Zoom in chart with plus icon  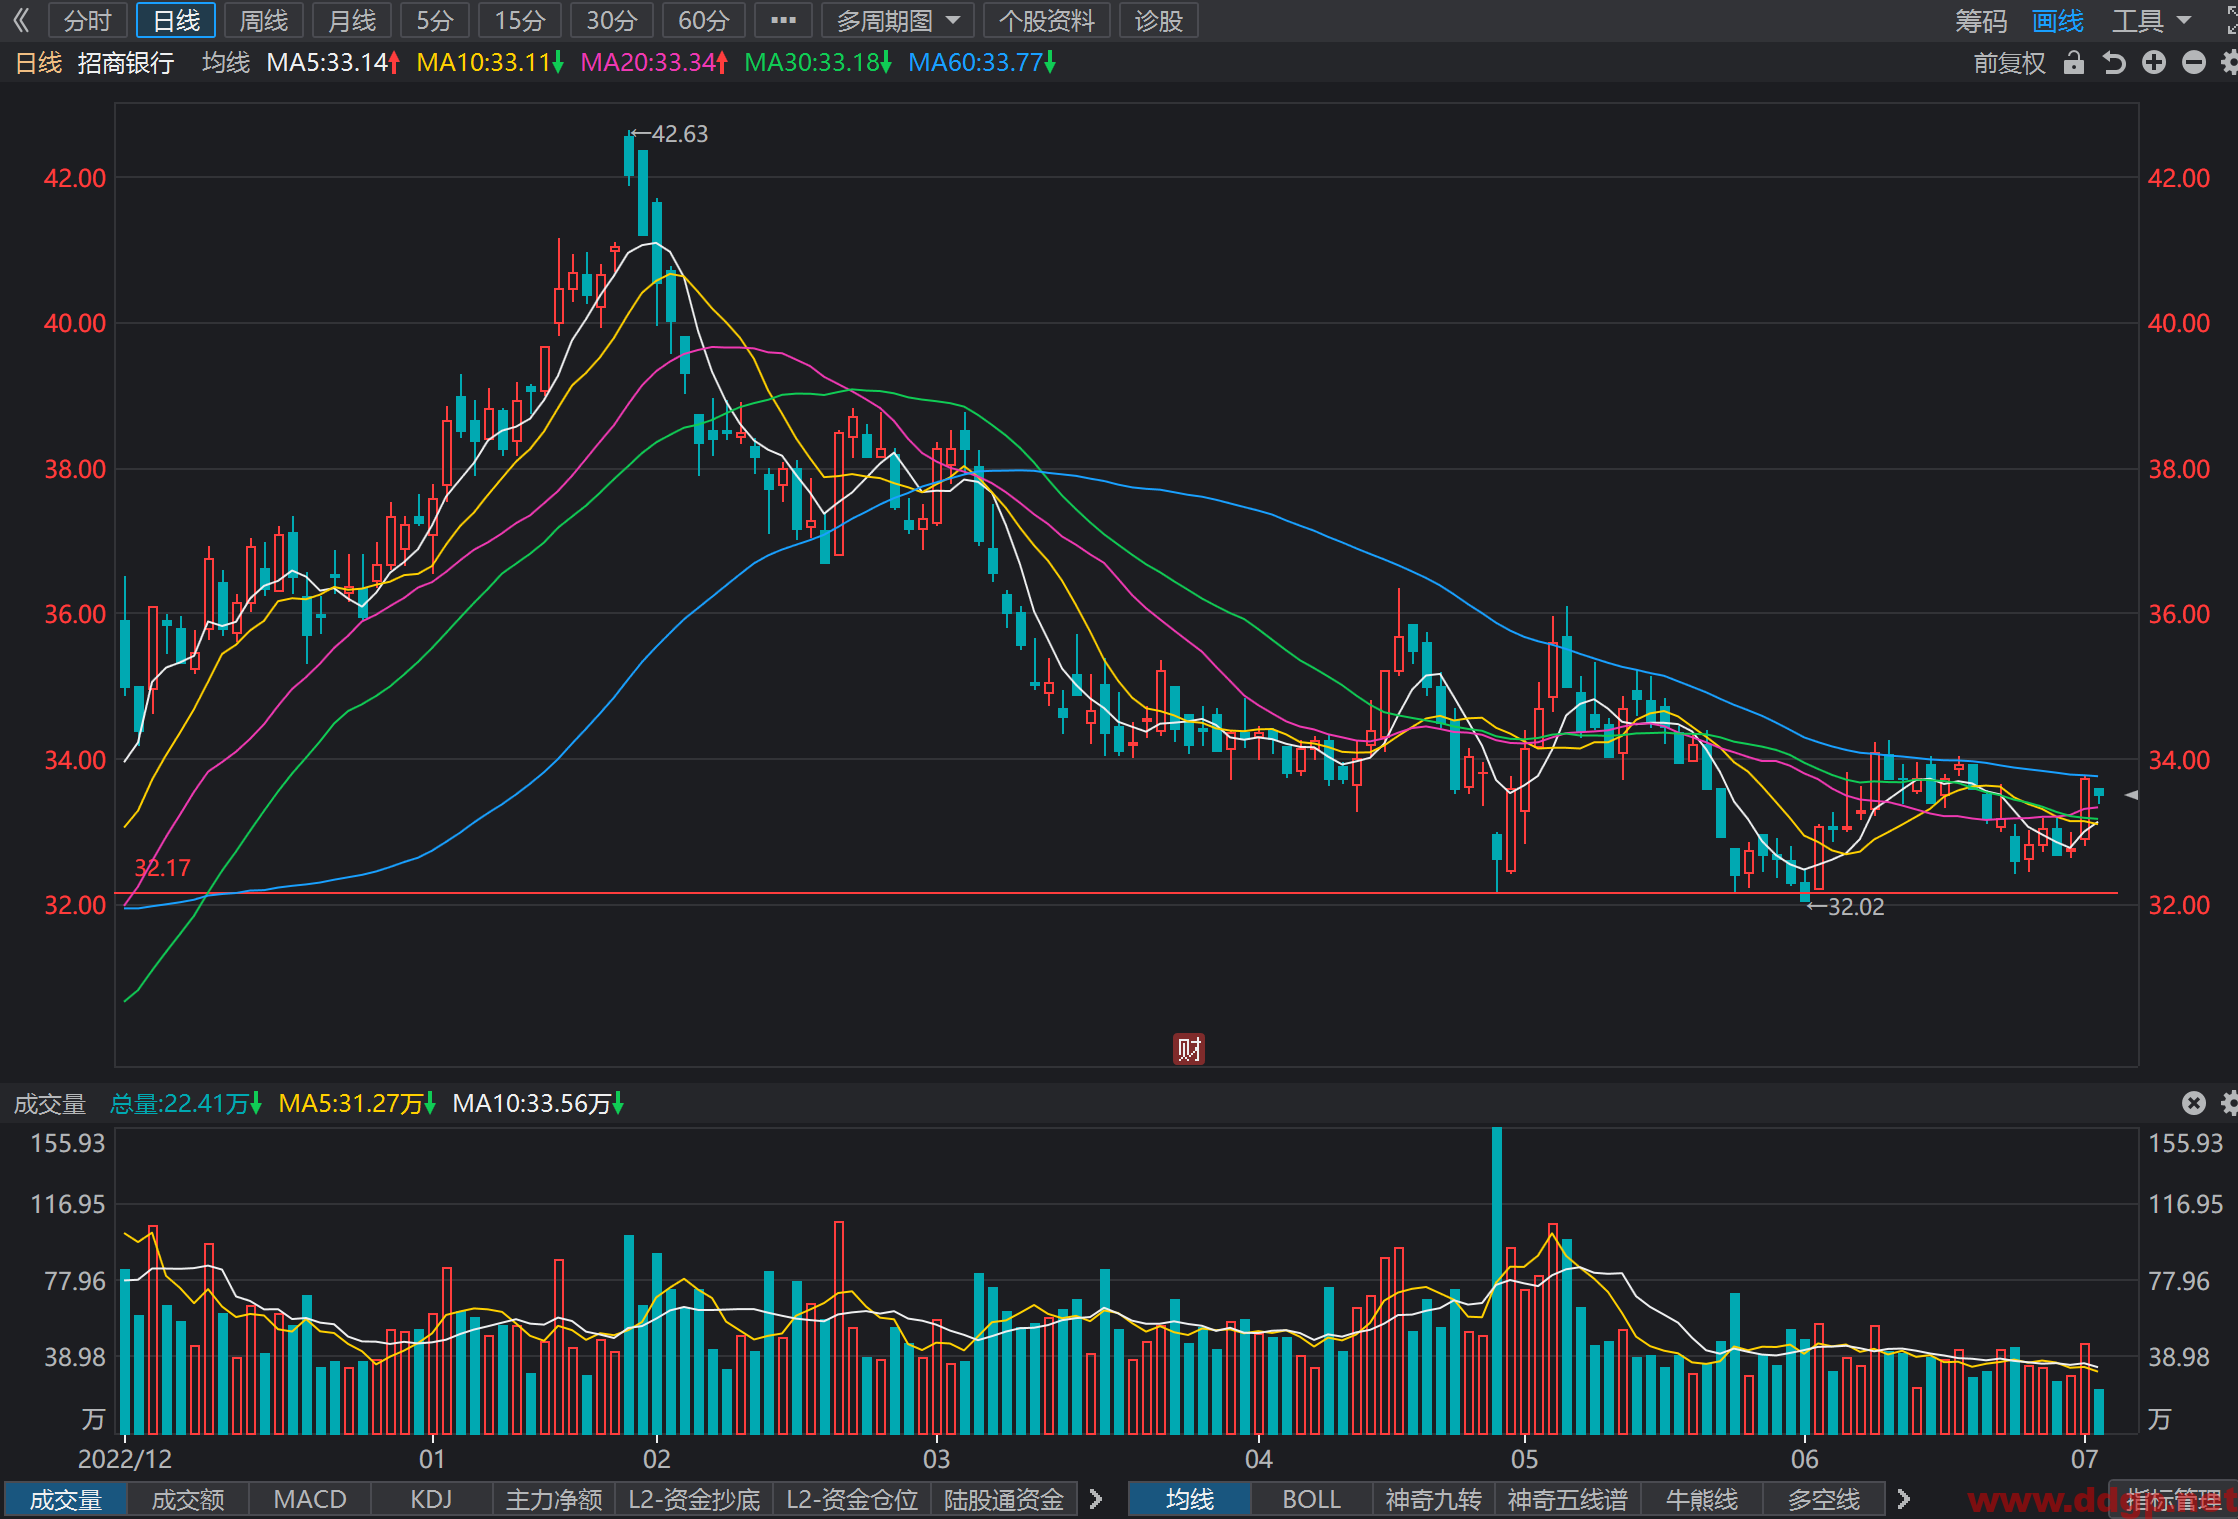(x=2153, y=63)
